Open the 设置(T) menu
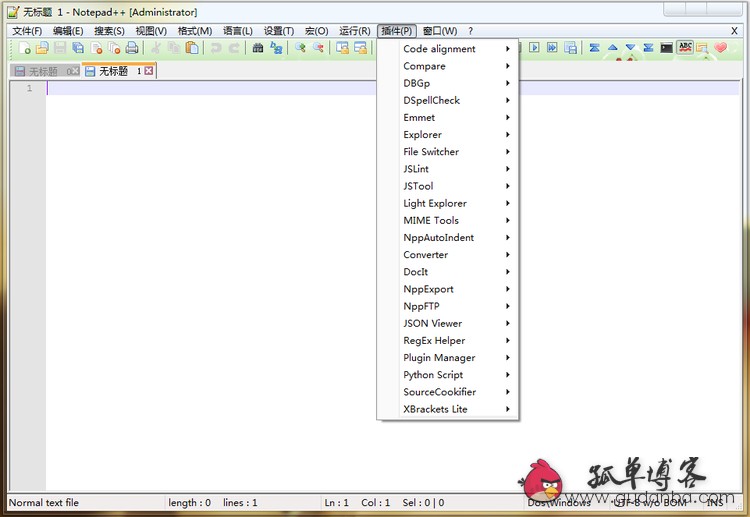The image size is (750, 517). pyautogui.click(x=279, y=31)
